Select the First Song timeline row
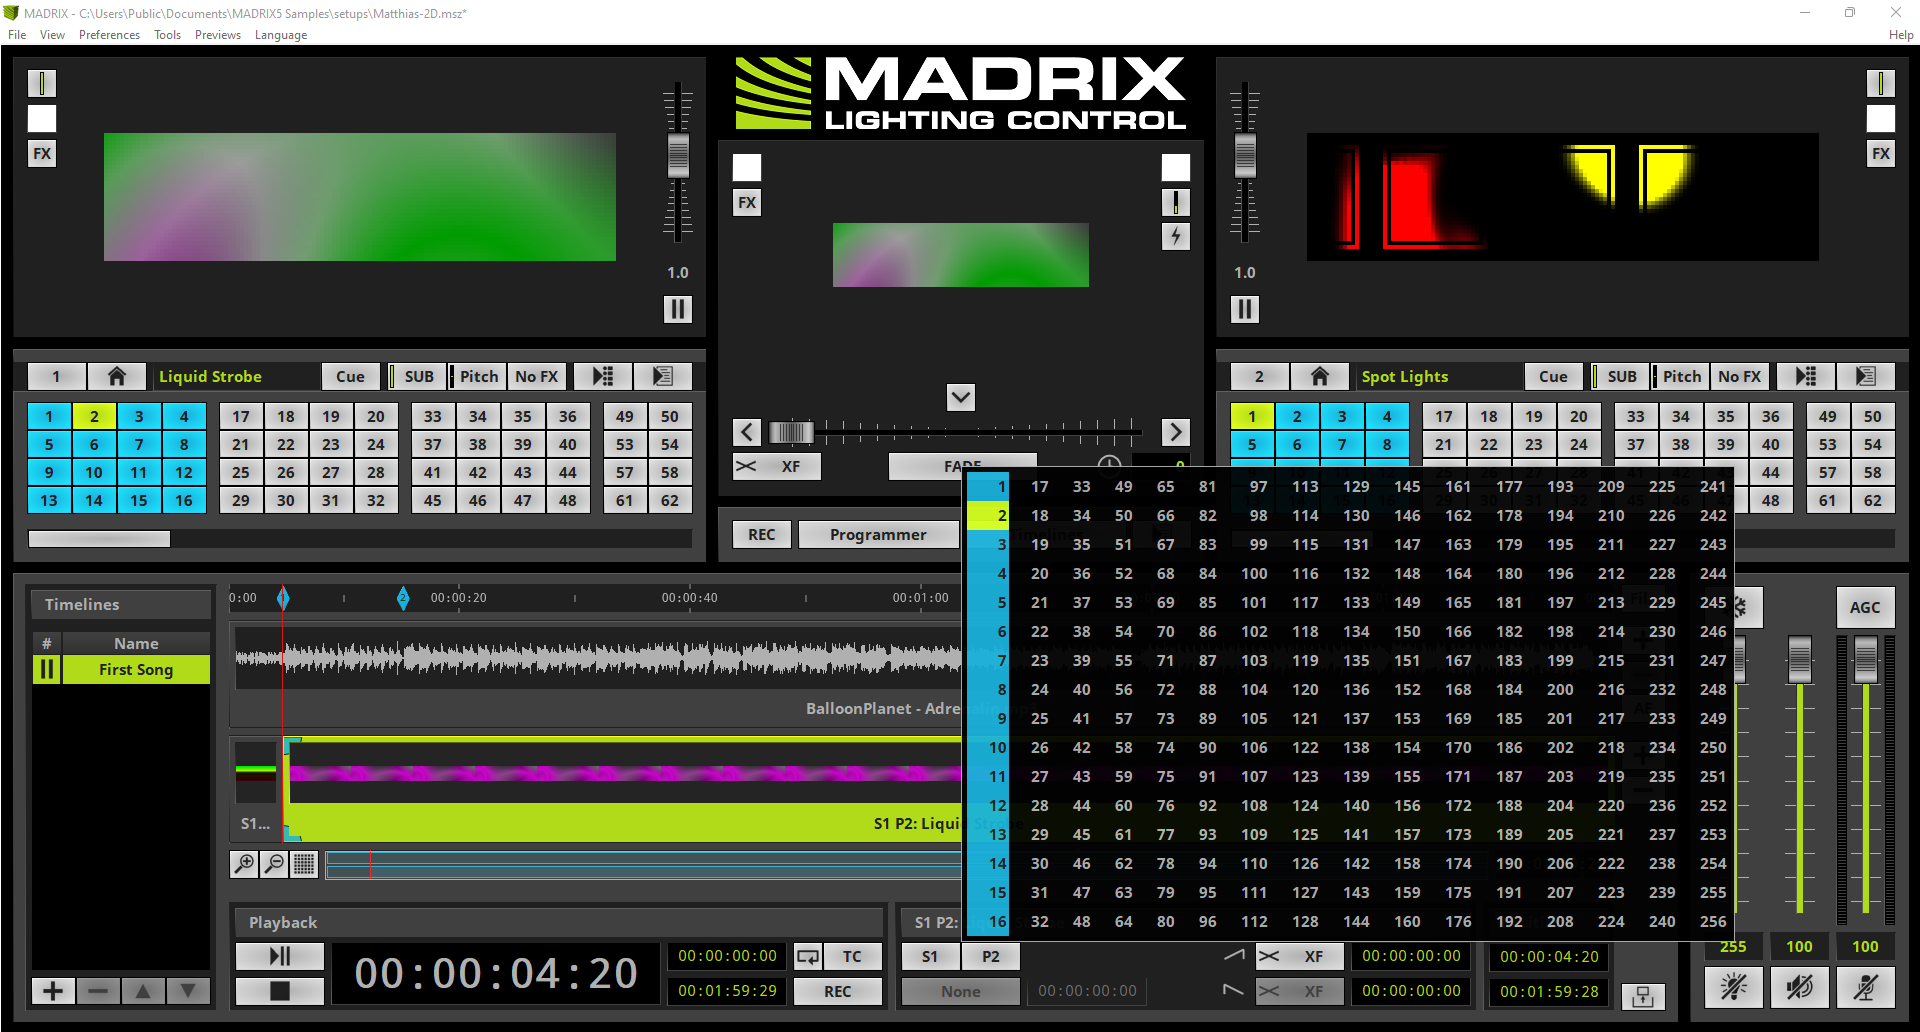This screenshot has width=1920, height=1032. click(x=136, y=669)
